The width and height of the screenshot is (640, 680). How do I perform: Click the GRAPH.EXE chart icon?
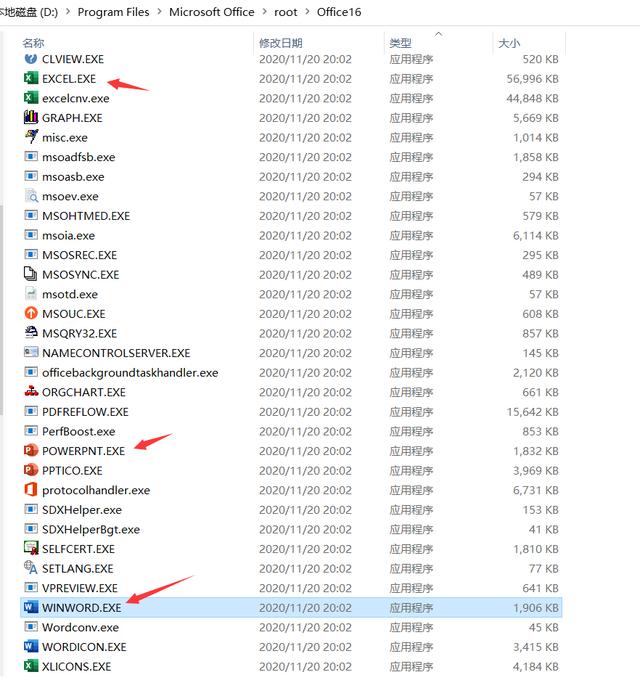(x=31, y=118)
